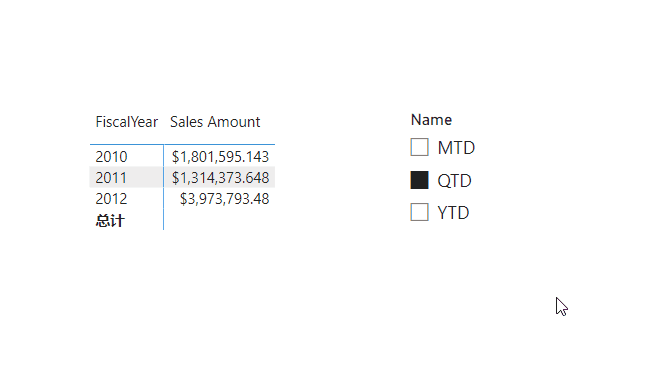Viewport: 650px width, 390px height.
Task: Select the MTD label in slicer
Action: [456, 148]
